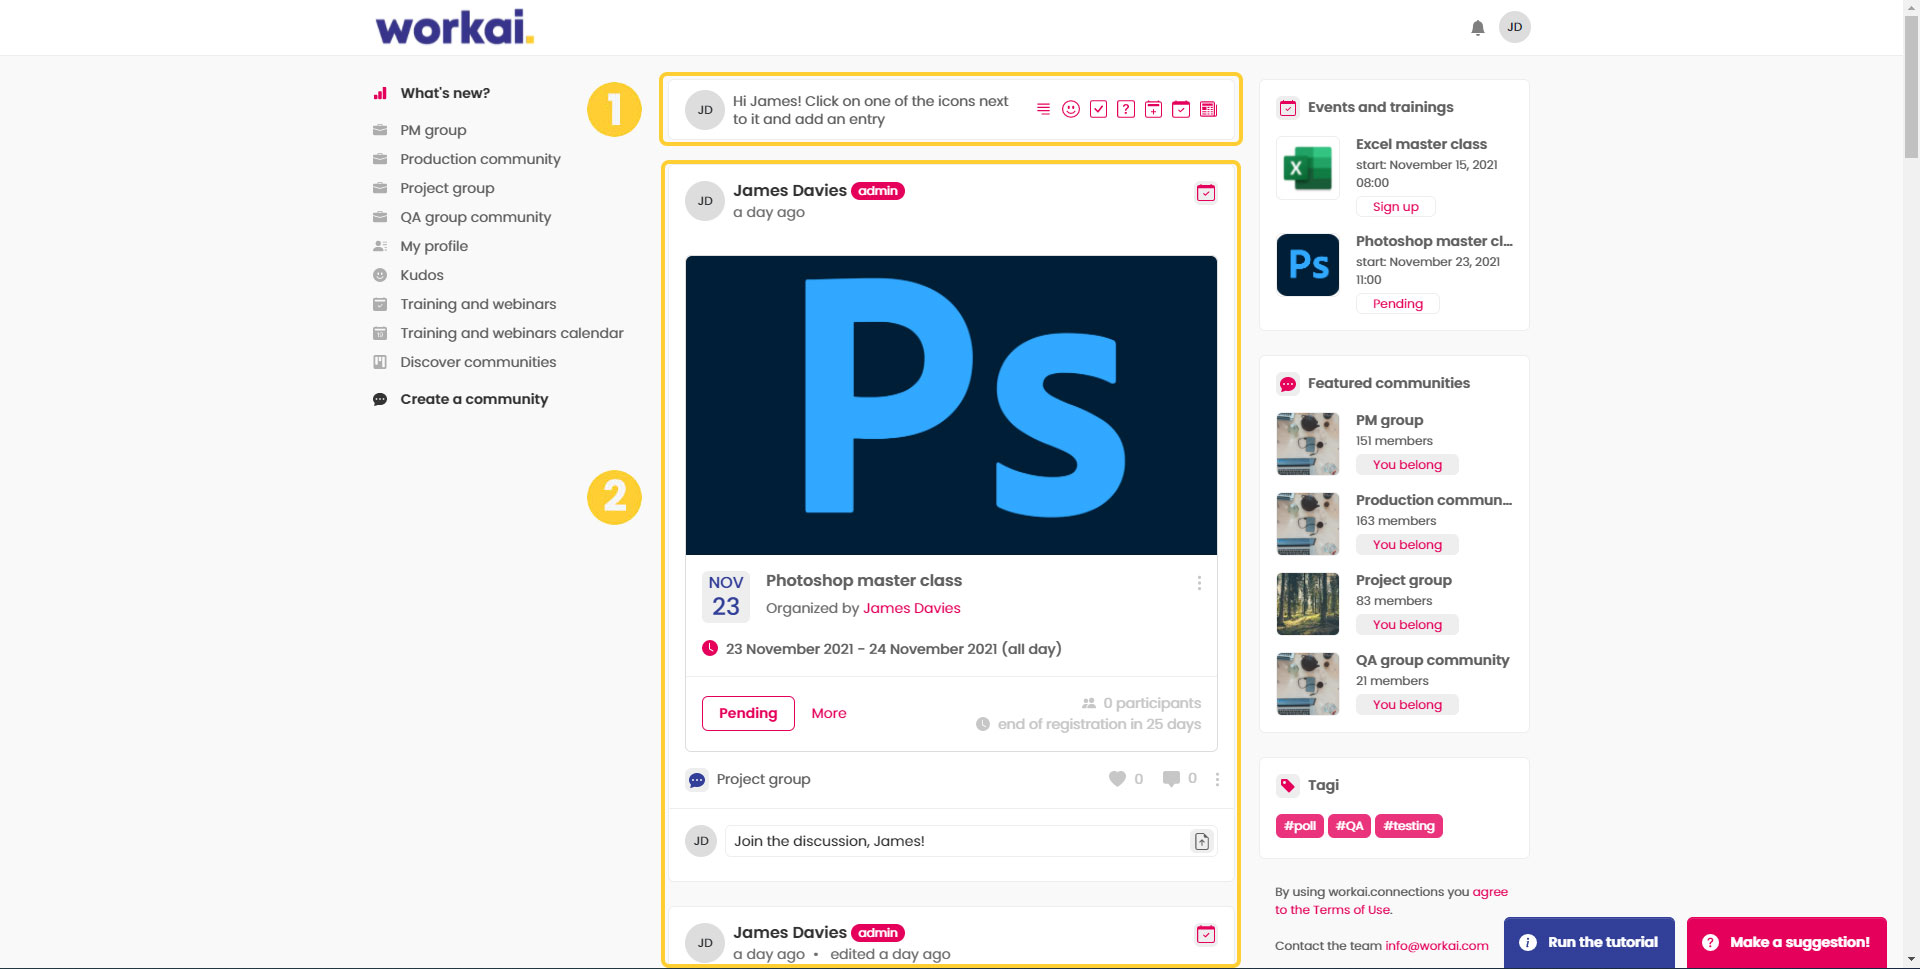Viewport: 1920px width, 969px height.
Task: Click the More link on the event
Action: click(x=829, y=713)
